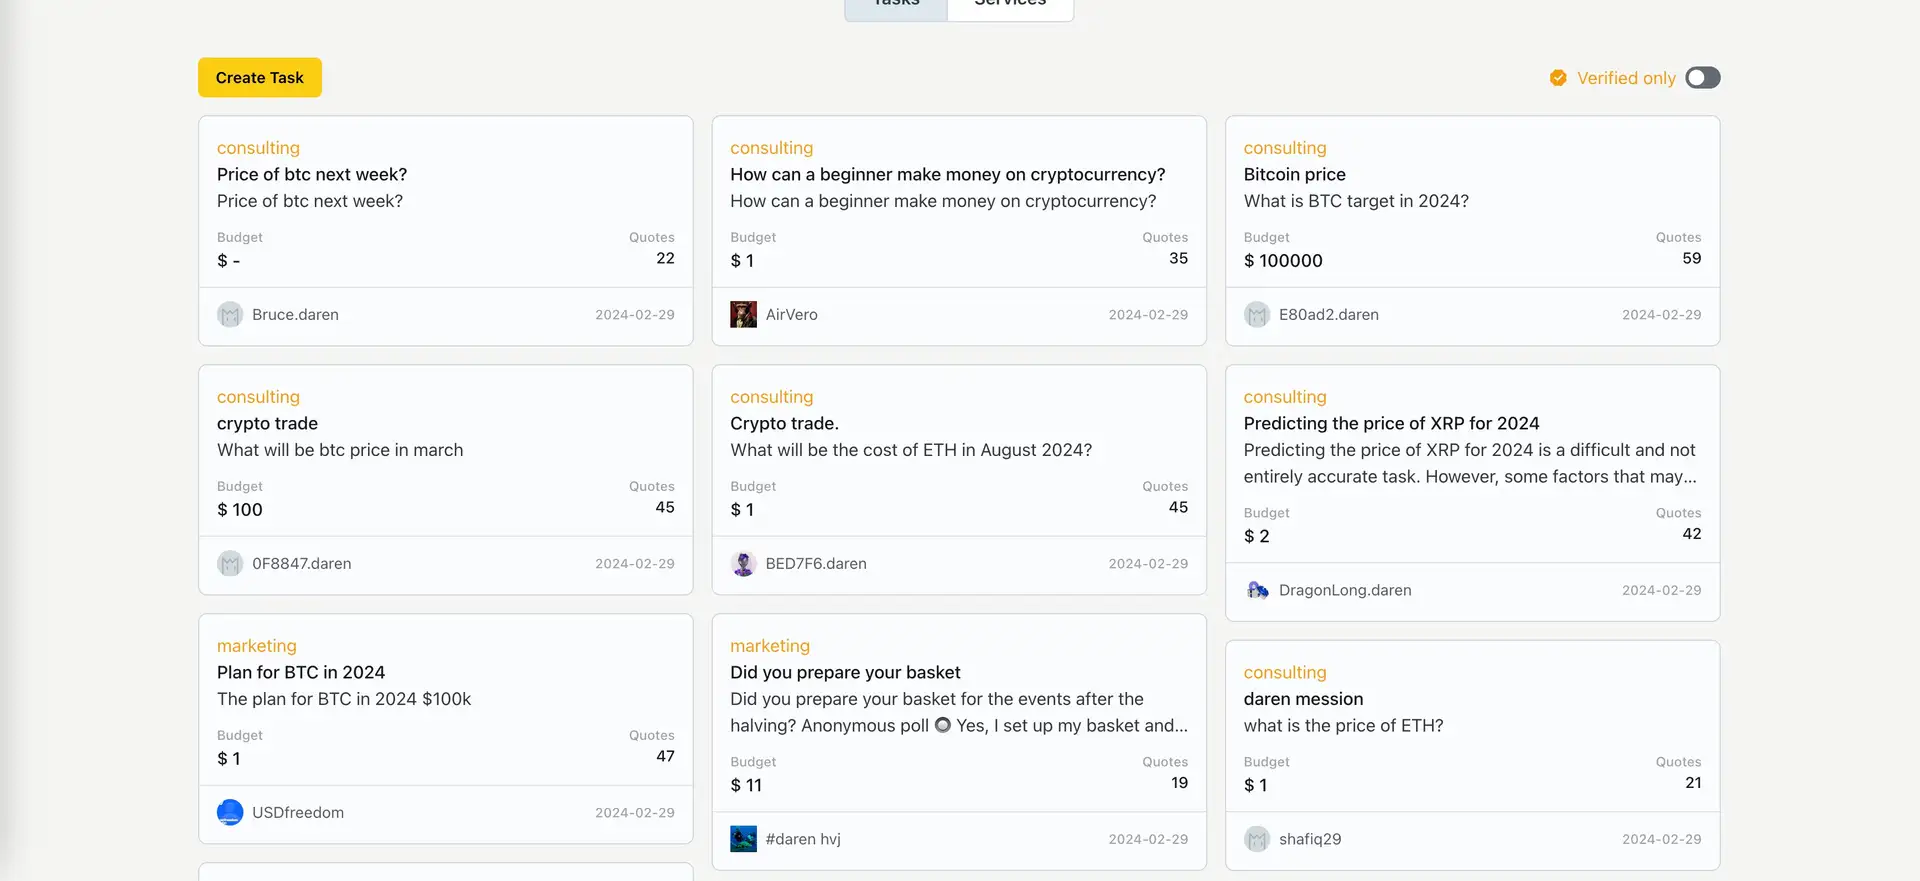1920x881 pixels.
Task: Click USDfreedom's blue avatar
Action: tap(230, 813)
